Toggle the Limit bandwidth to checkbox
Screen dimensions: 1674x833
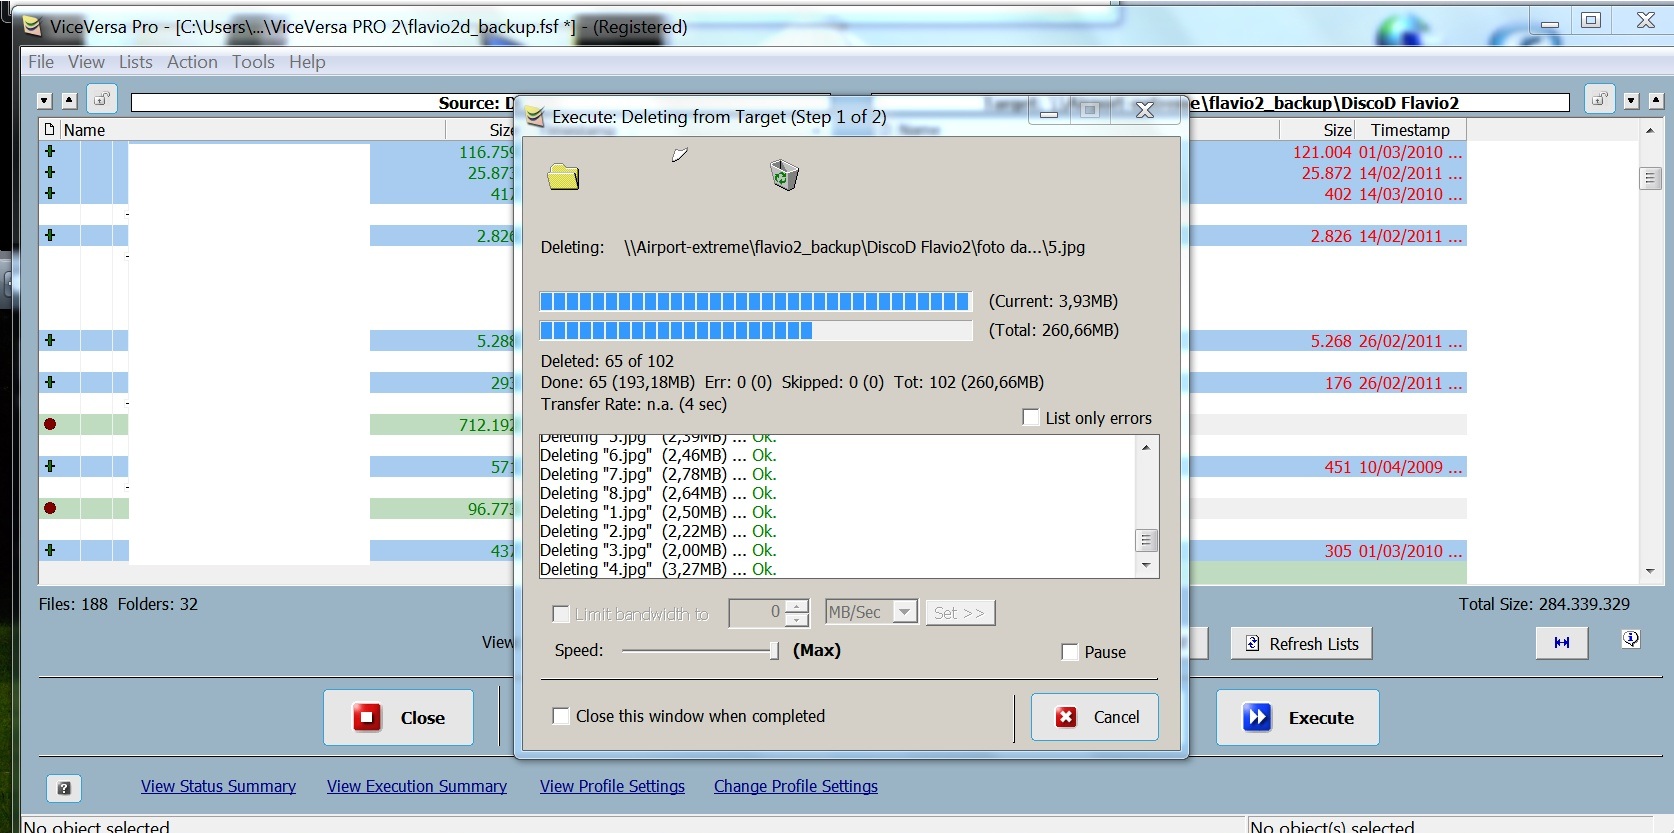(x=561, y=614)
